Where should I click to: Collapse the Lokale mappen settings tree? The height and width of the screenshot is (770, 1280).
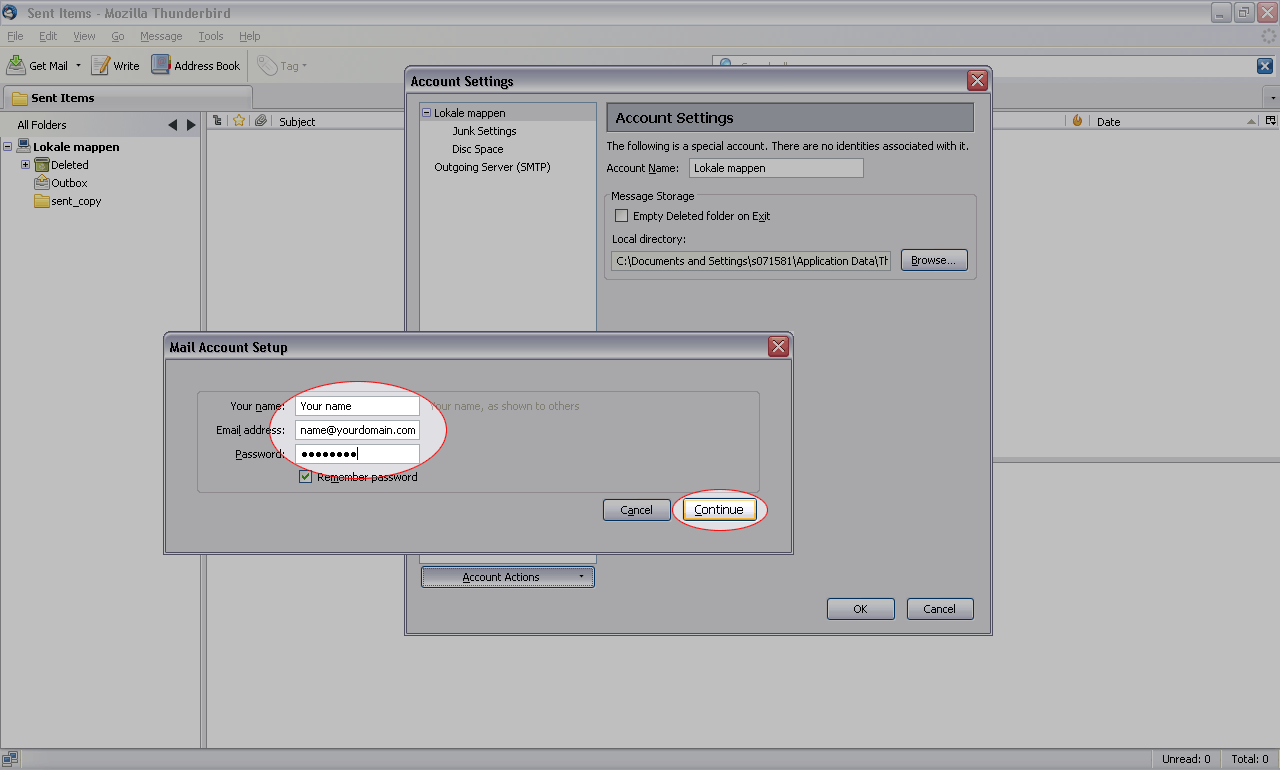coord(426,113)
